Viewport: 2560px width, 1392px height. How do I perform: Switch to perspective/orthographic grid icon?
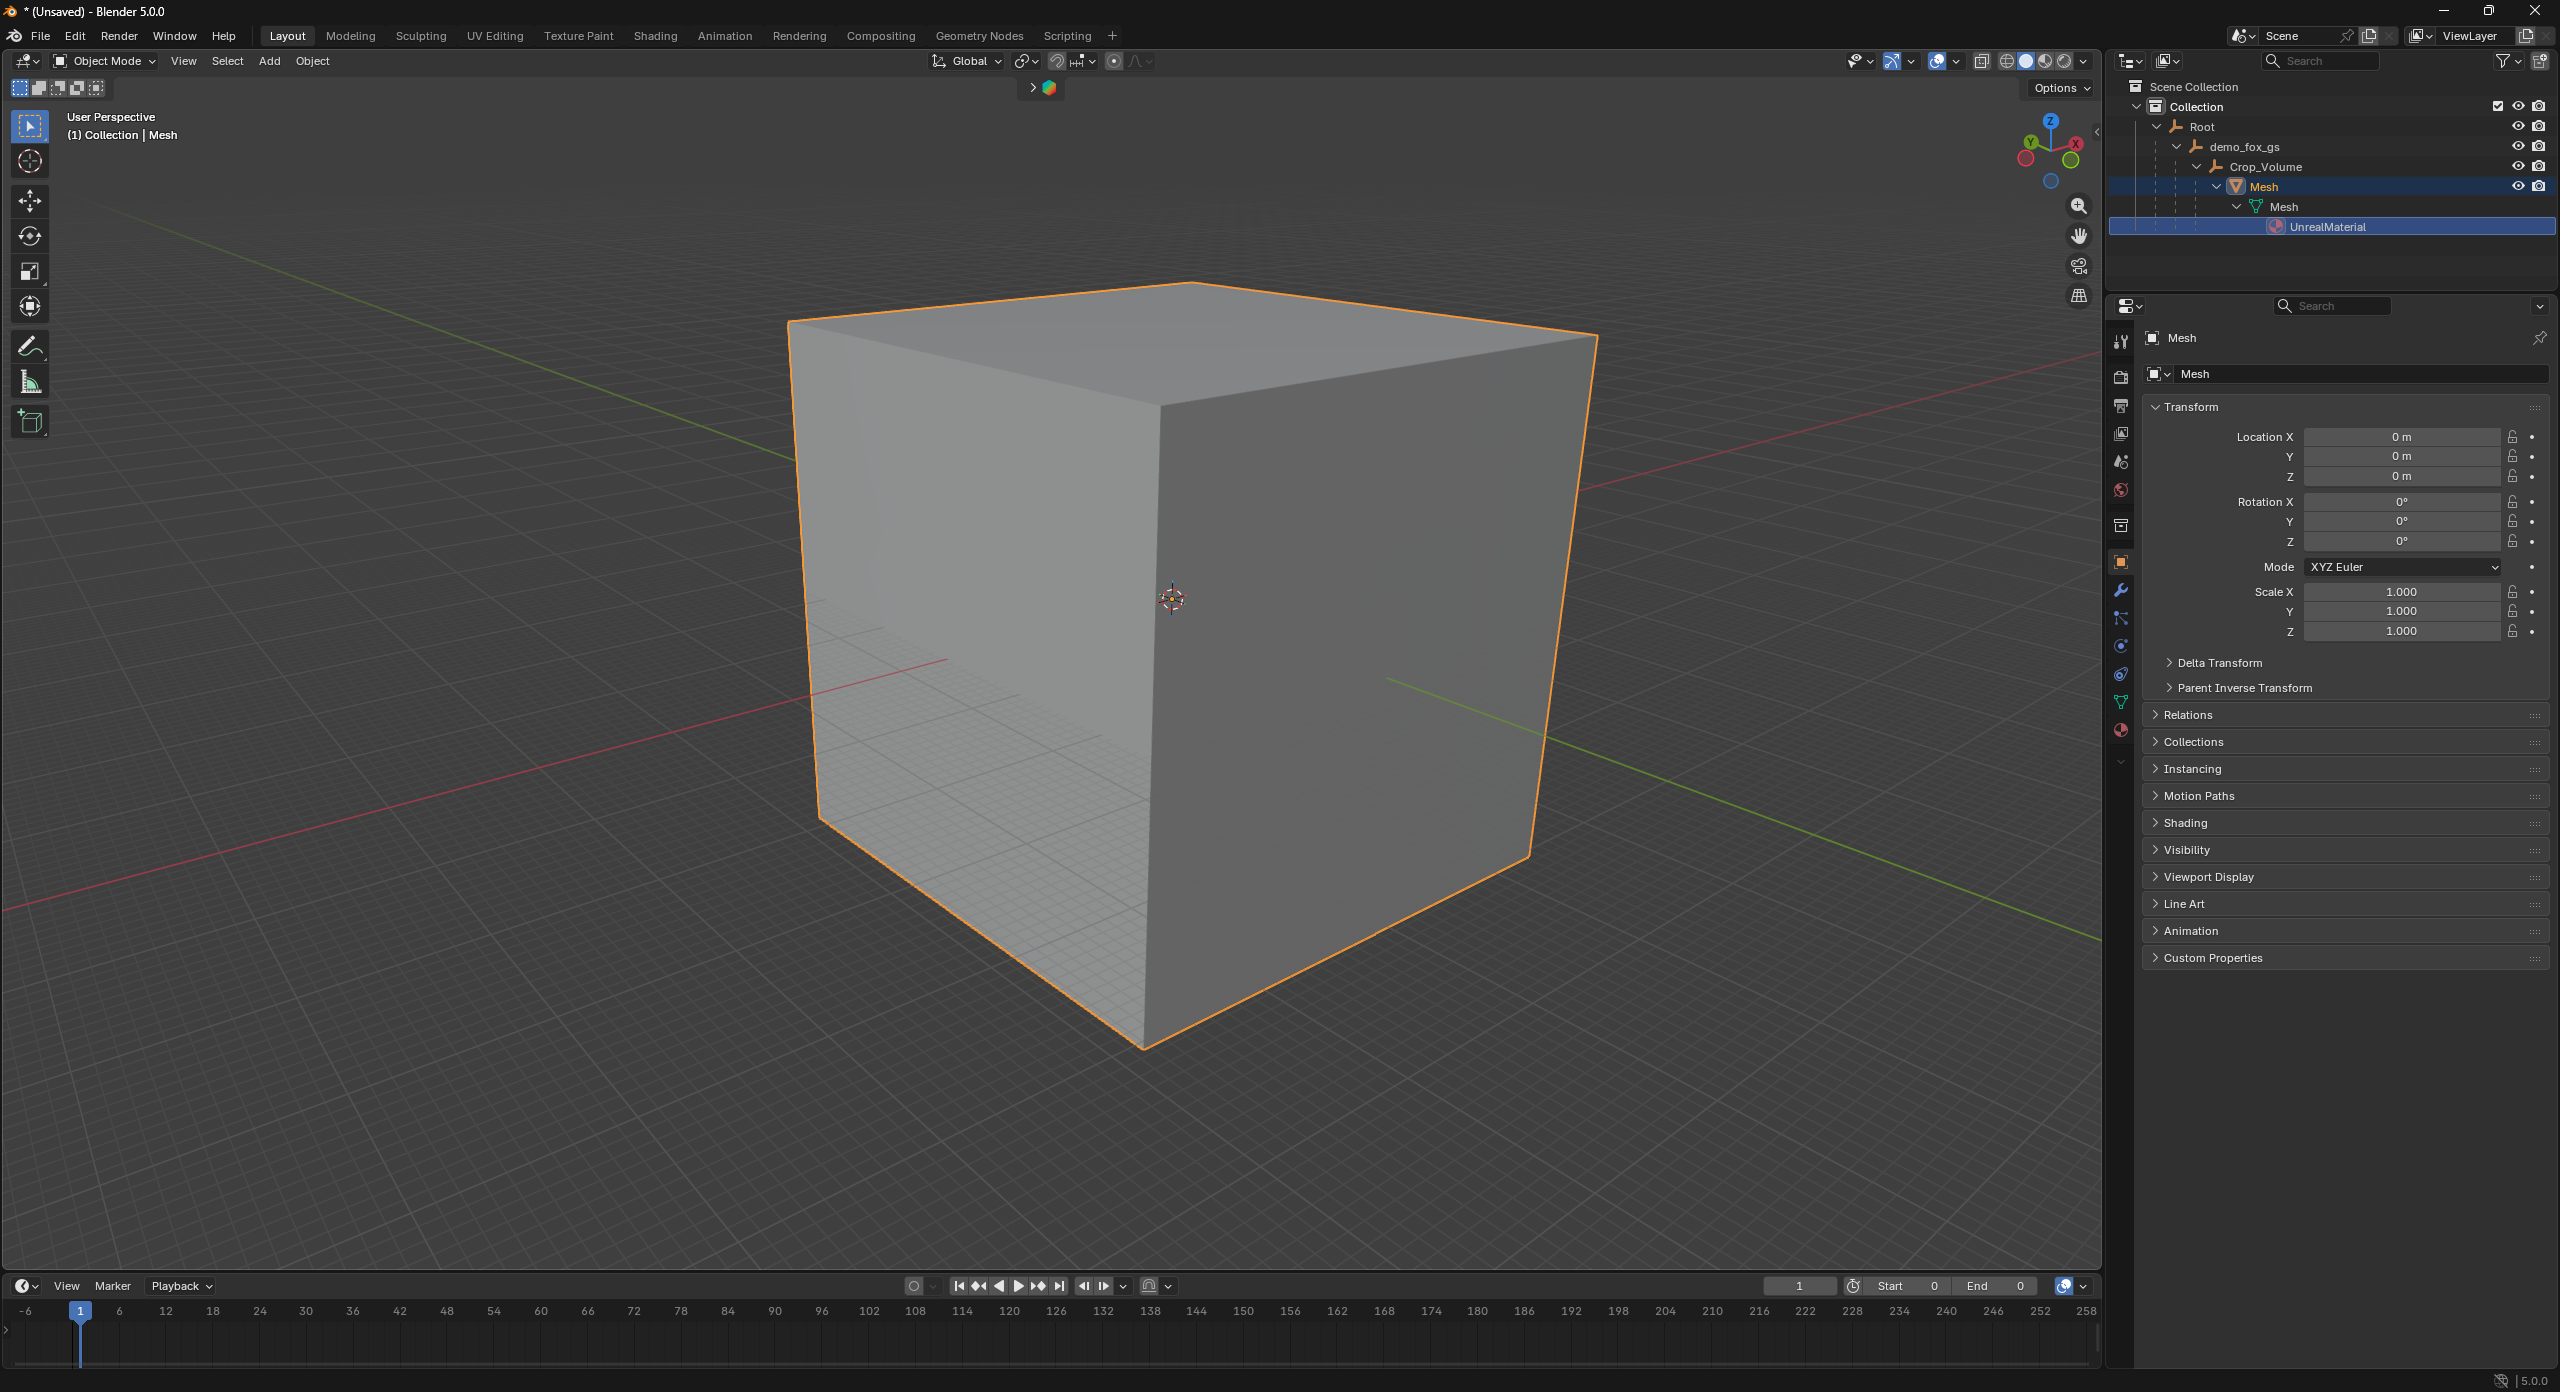[2079, 296]
